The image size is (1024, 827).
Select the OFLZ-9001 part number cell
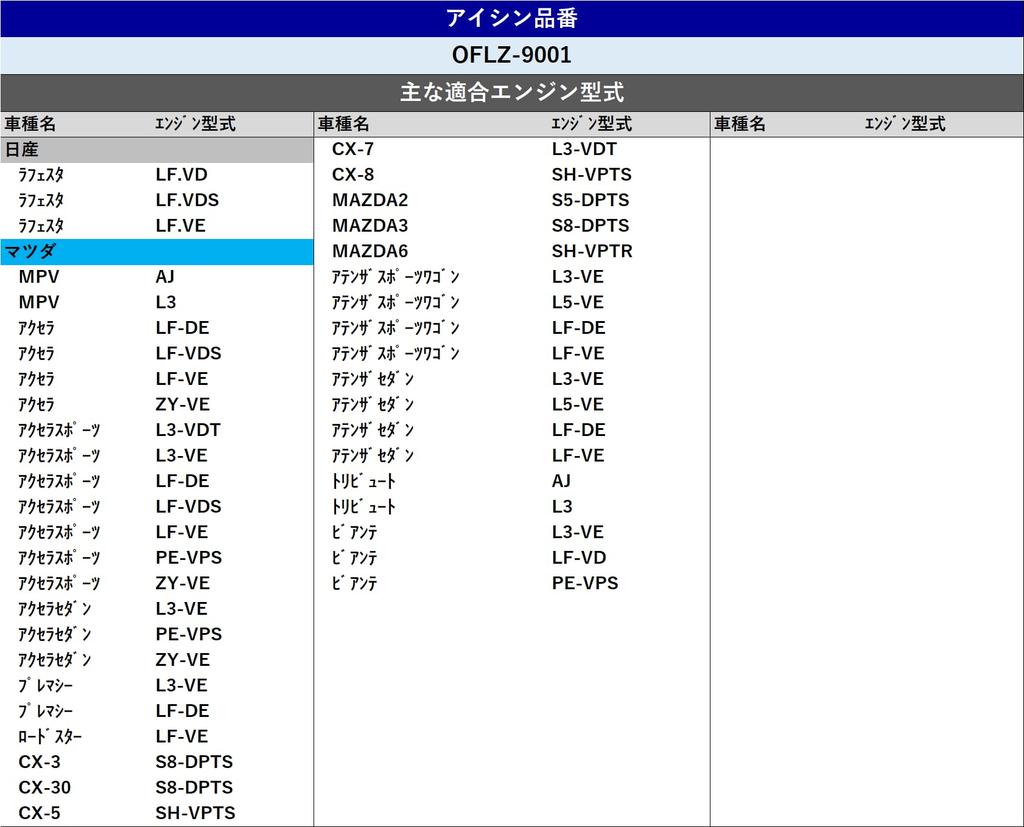[x=511, y=55]
